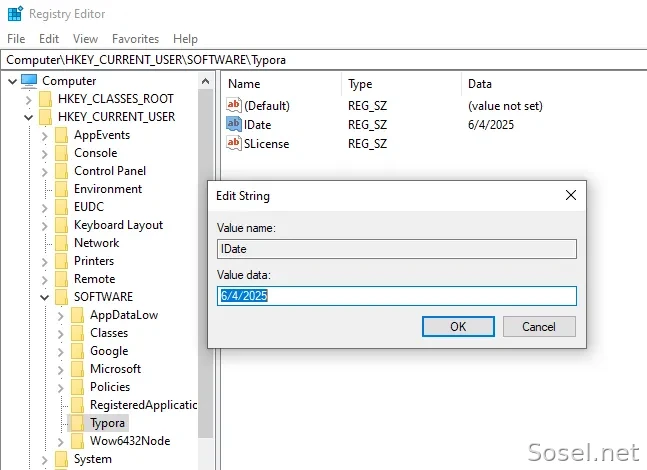Open the File menu
Screen dimensions: 647x470
[x=16, y=39]
